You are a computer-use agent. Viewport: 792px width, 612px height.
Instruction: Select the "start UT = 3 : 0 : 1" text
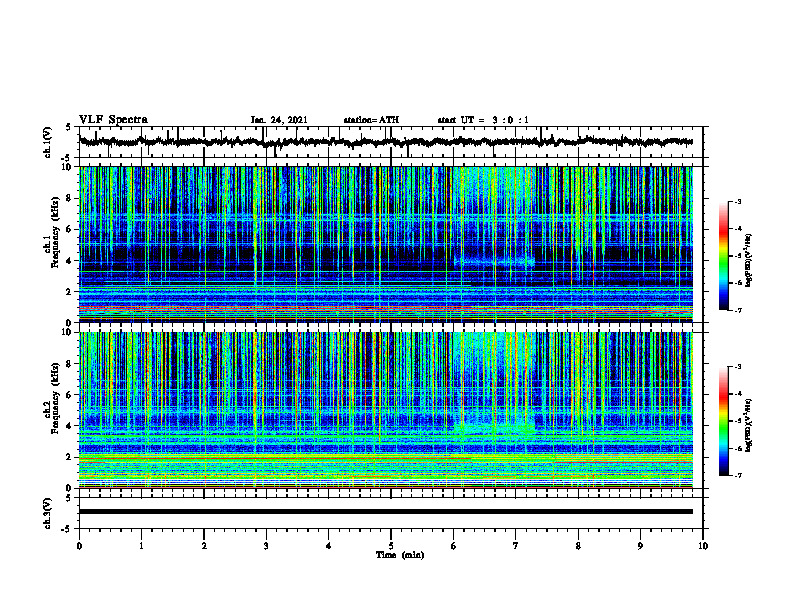[x=483, y=120]
